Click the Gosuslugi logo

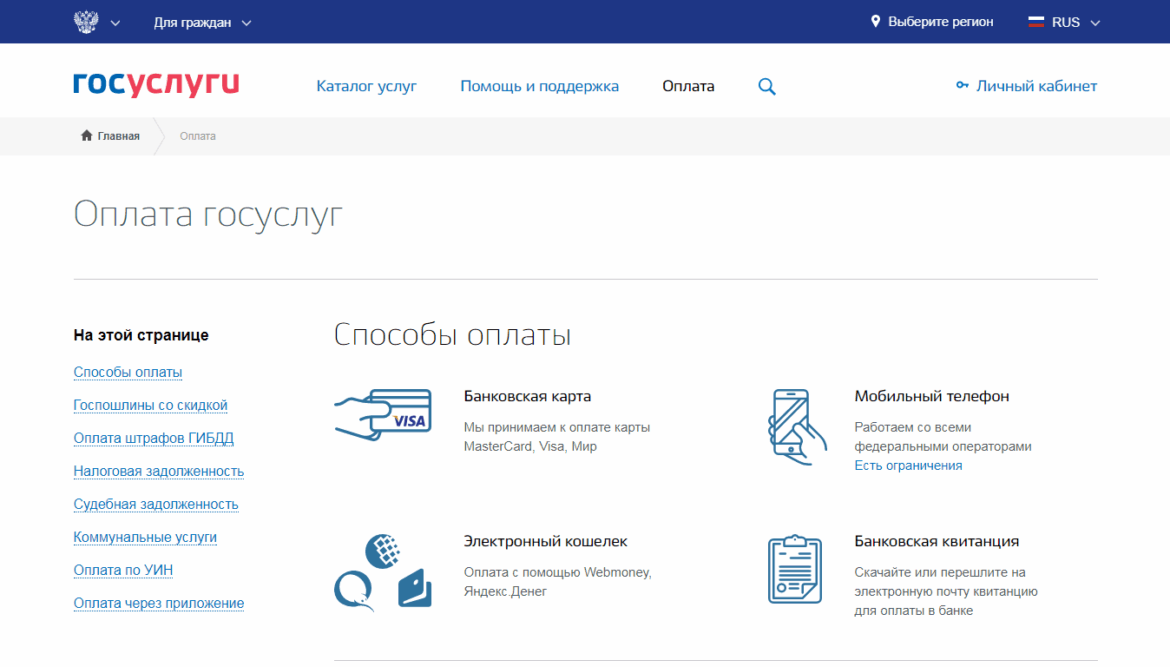point(156,85)
